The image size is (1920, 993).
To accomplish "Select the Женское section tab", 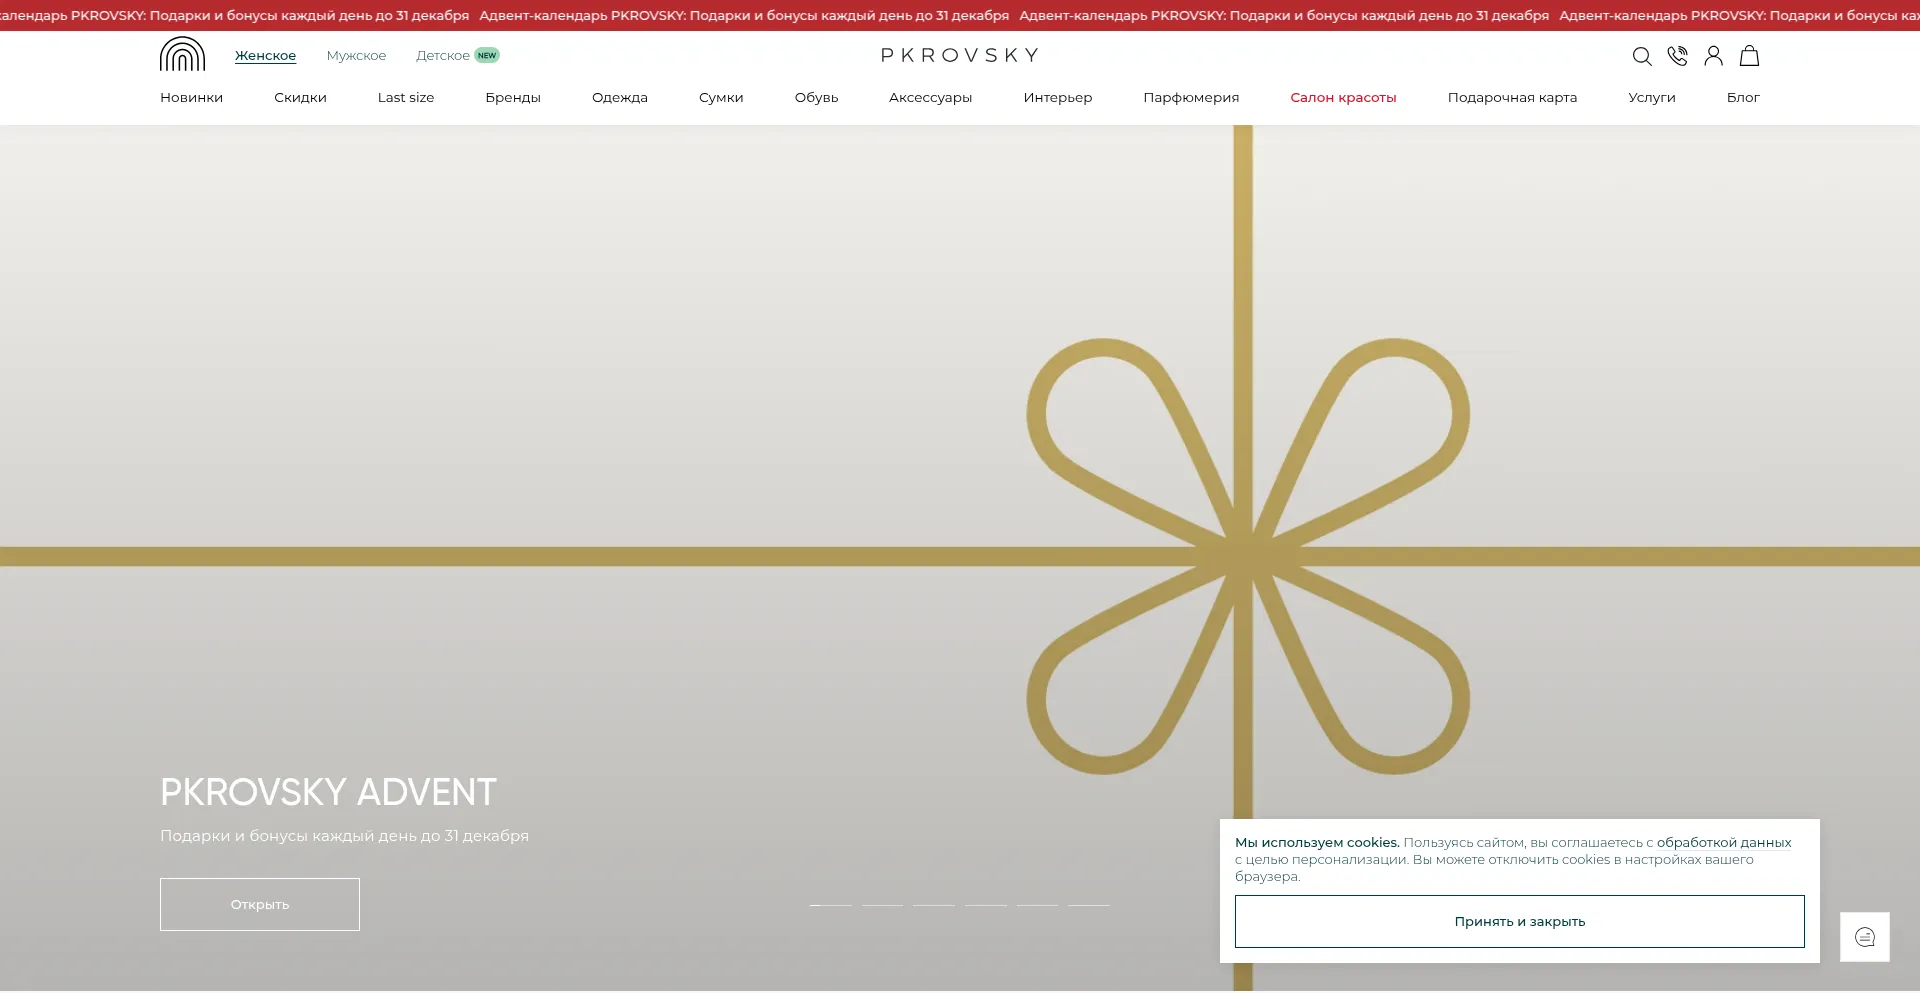I will coord(265,56).
